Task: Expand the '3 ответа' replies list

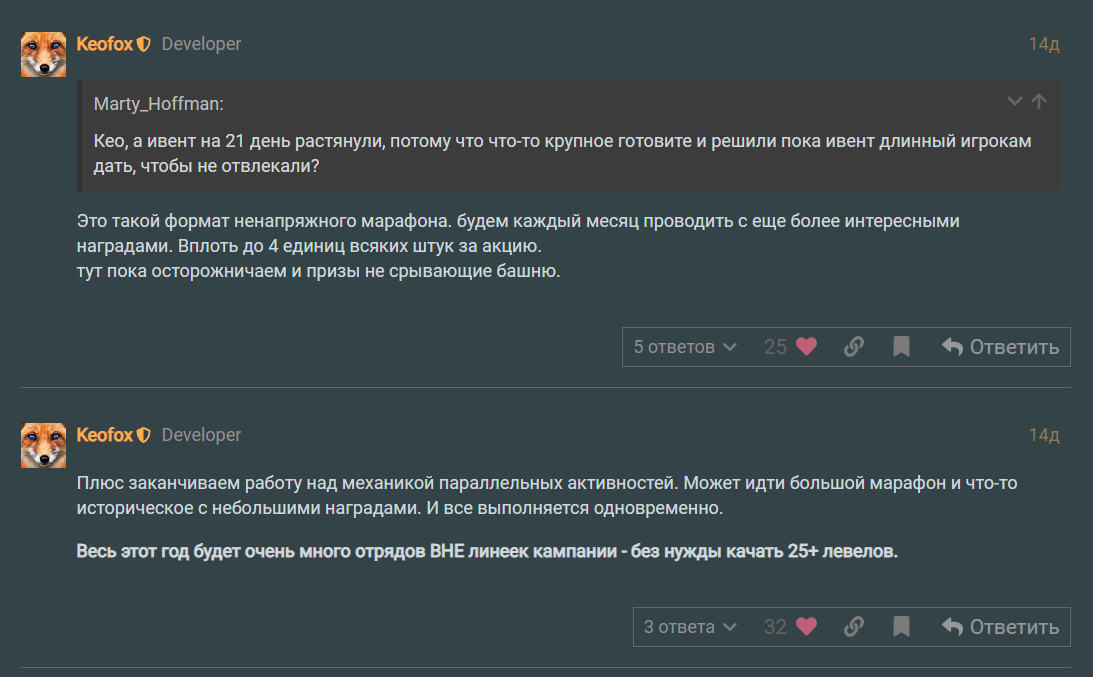Action: (690, 627)
